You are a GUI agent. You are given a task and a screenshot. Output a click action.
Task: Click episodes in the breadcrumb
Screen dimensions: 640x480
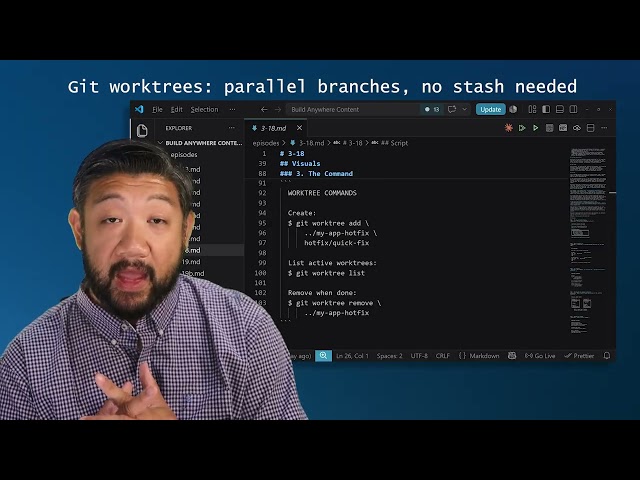(x=266, y=143)
